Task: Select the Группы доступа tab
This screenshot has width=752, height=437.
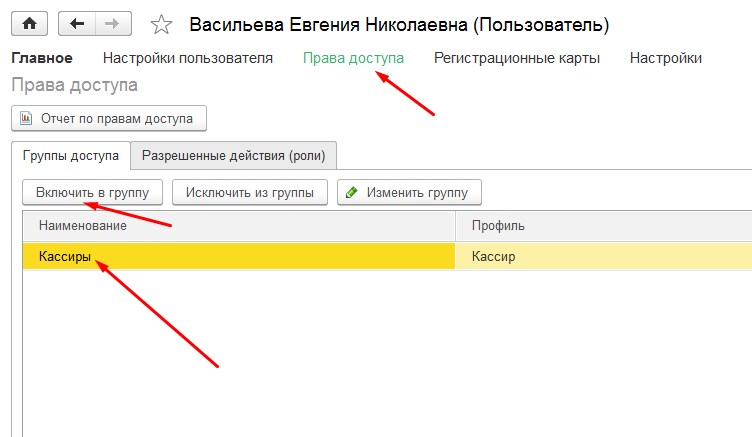Action: pyautogui.click(x=71, y=155)
